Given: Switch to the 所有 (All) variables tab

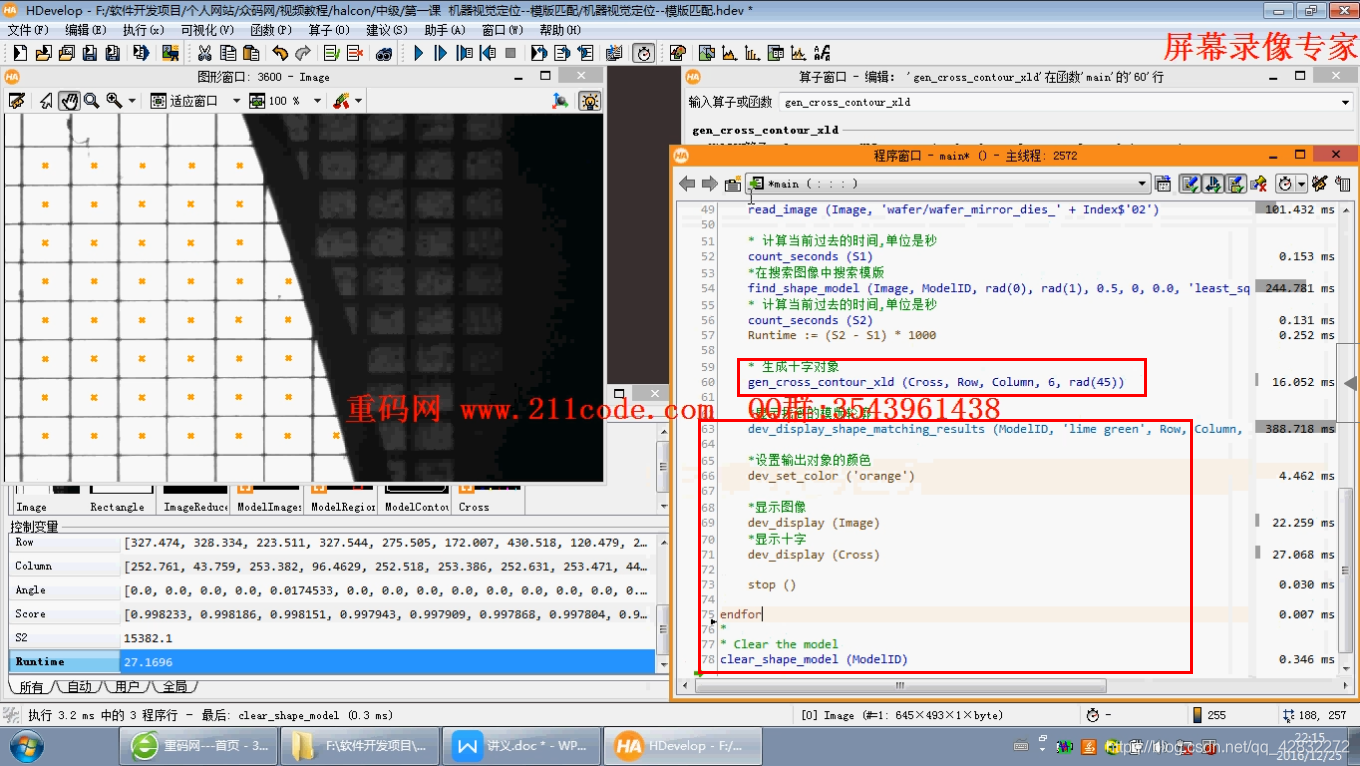Looking at the screenshot, I should point(31,687).
